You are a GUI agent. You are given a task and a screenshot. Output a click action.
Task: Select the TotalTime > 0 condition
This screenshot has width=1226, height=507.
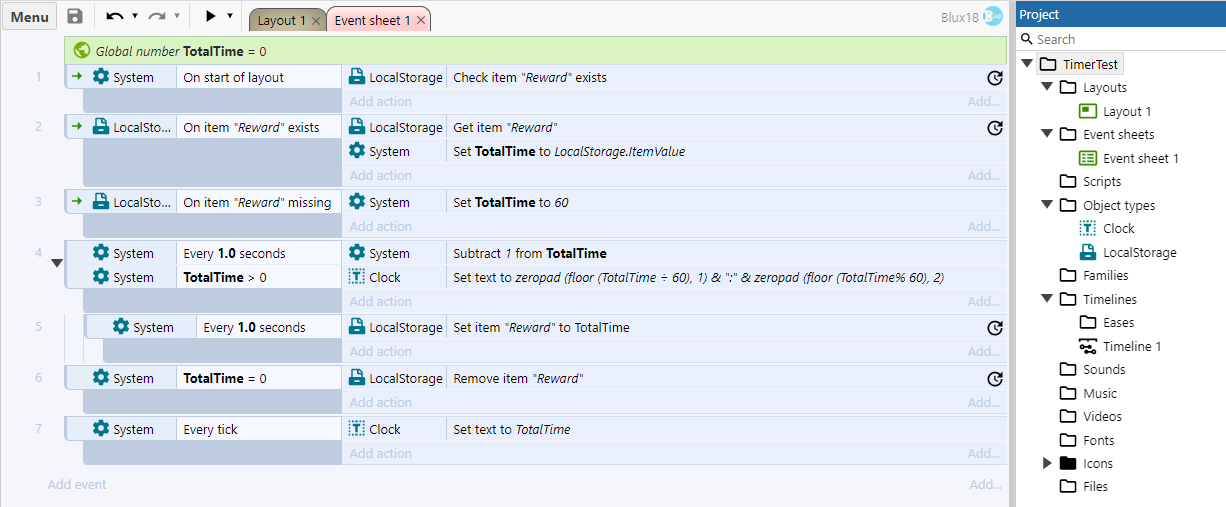pyautogui.click(x=259, y=277)
